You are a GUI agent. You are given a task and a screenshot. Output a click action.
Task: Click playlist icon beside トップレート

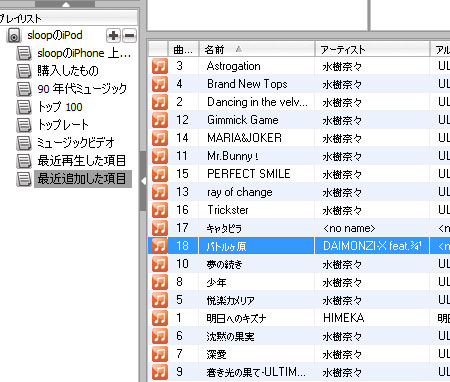coord(24,125)
